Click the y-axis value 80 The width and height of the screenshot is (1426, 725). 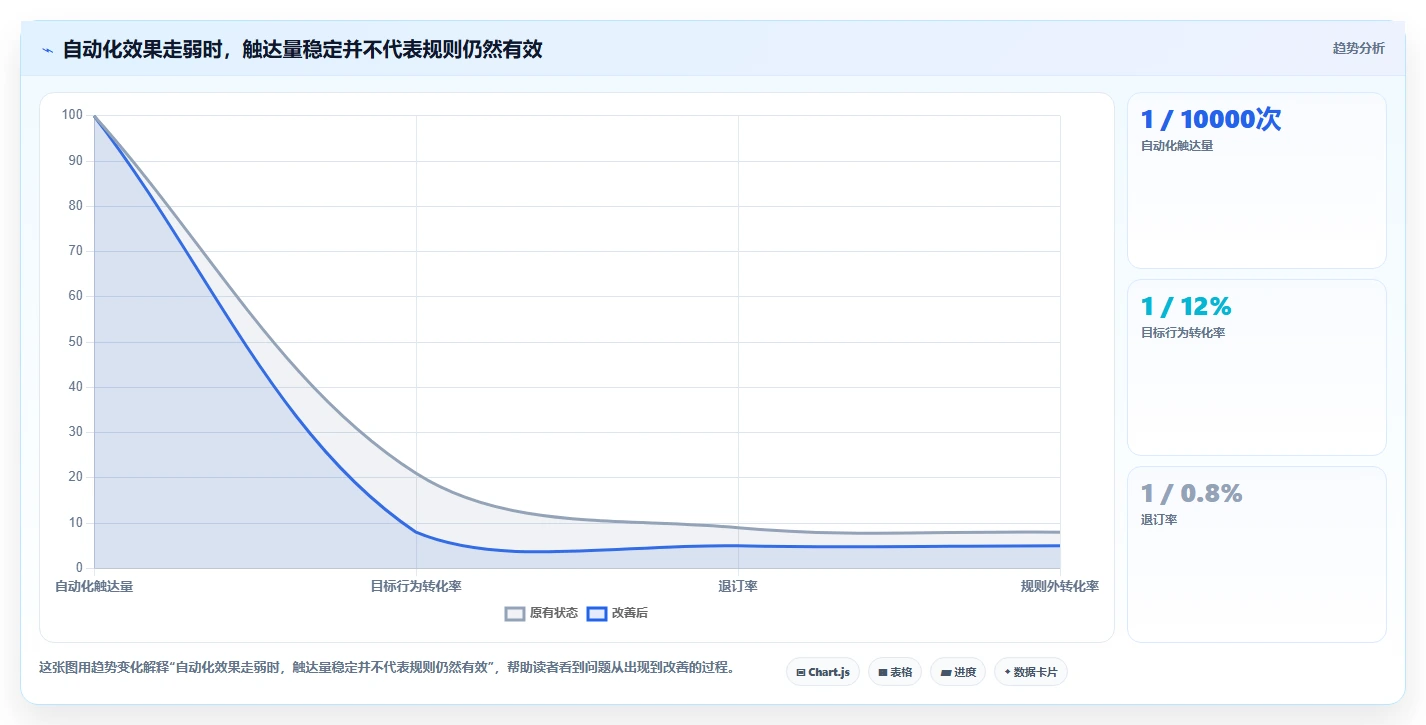pos(75,206)
